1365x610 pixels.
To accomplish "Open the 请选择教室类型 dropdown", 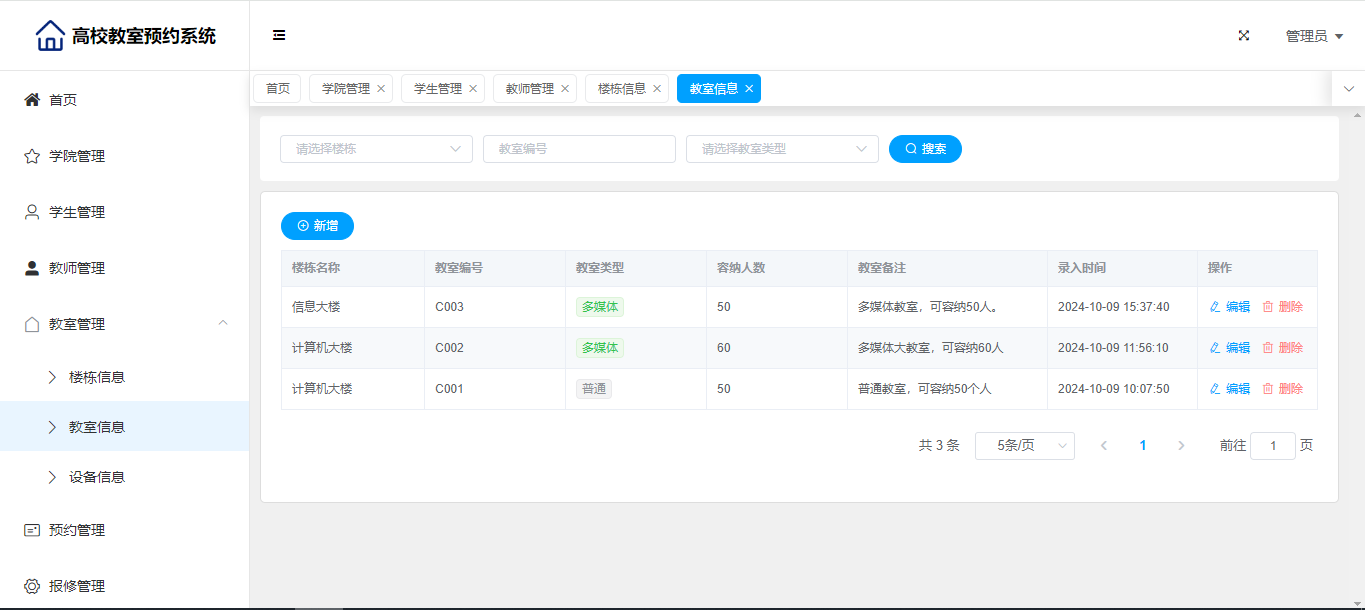I will click(782, 149).
